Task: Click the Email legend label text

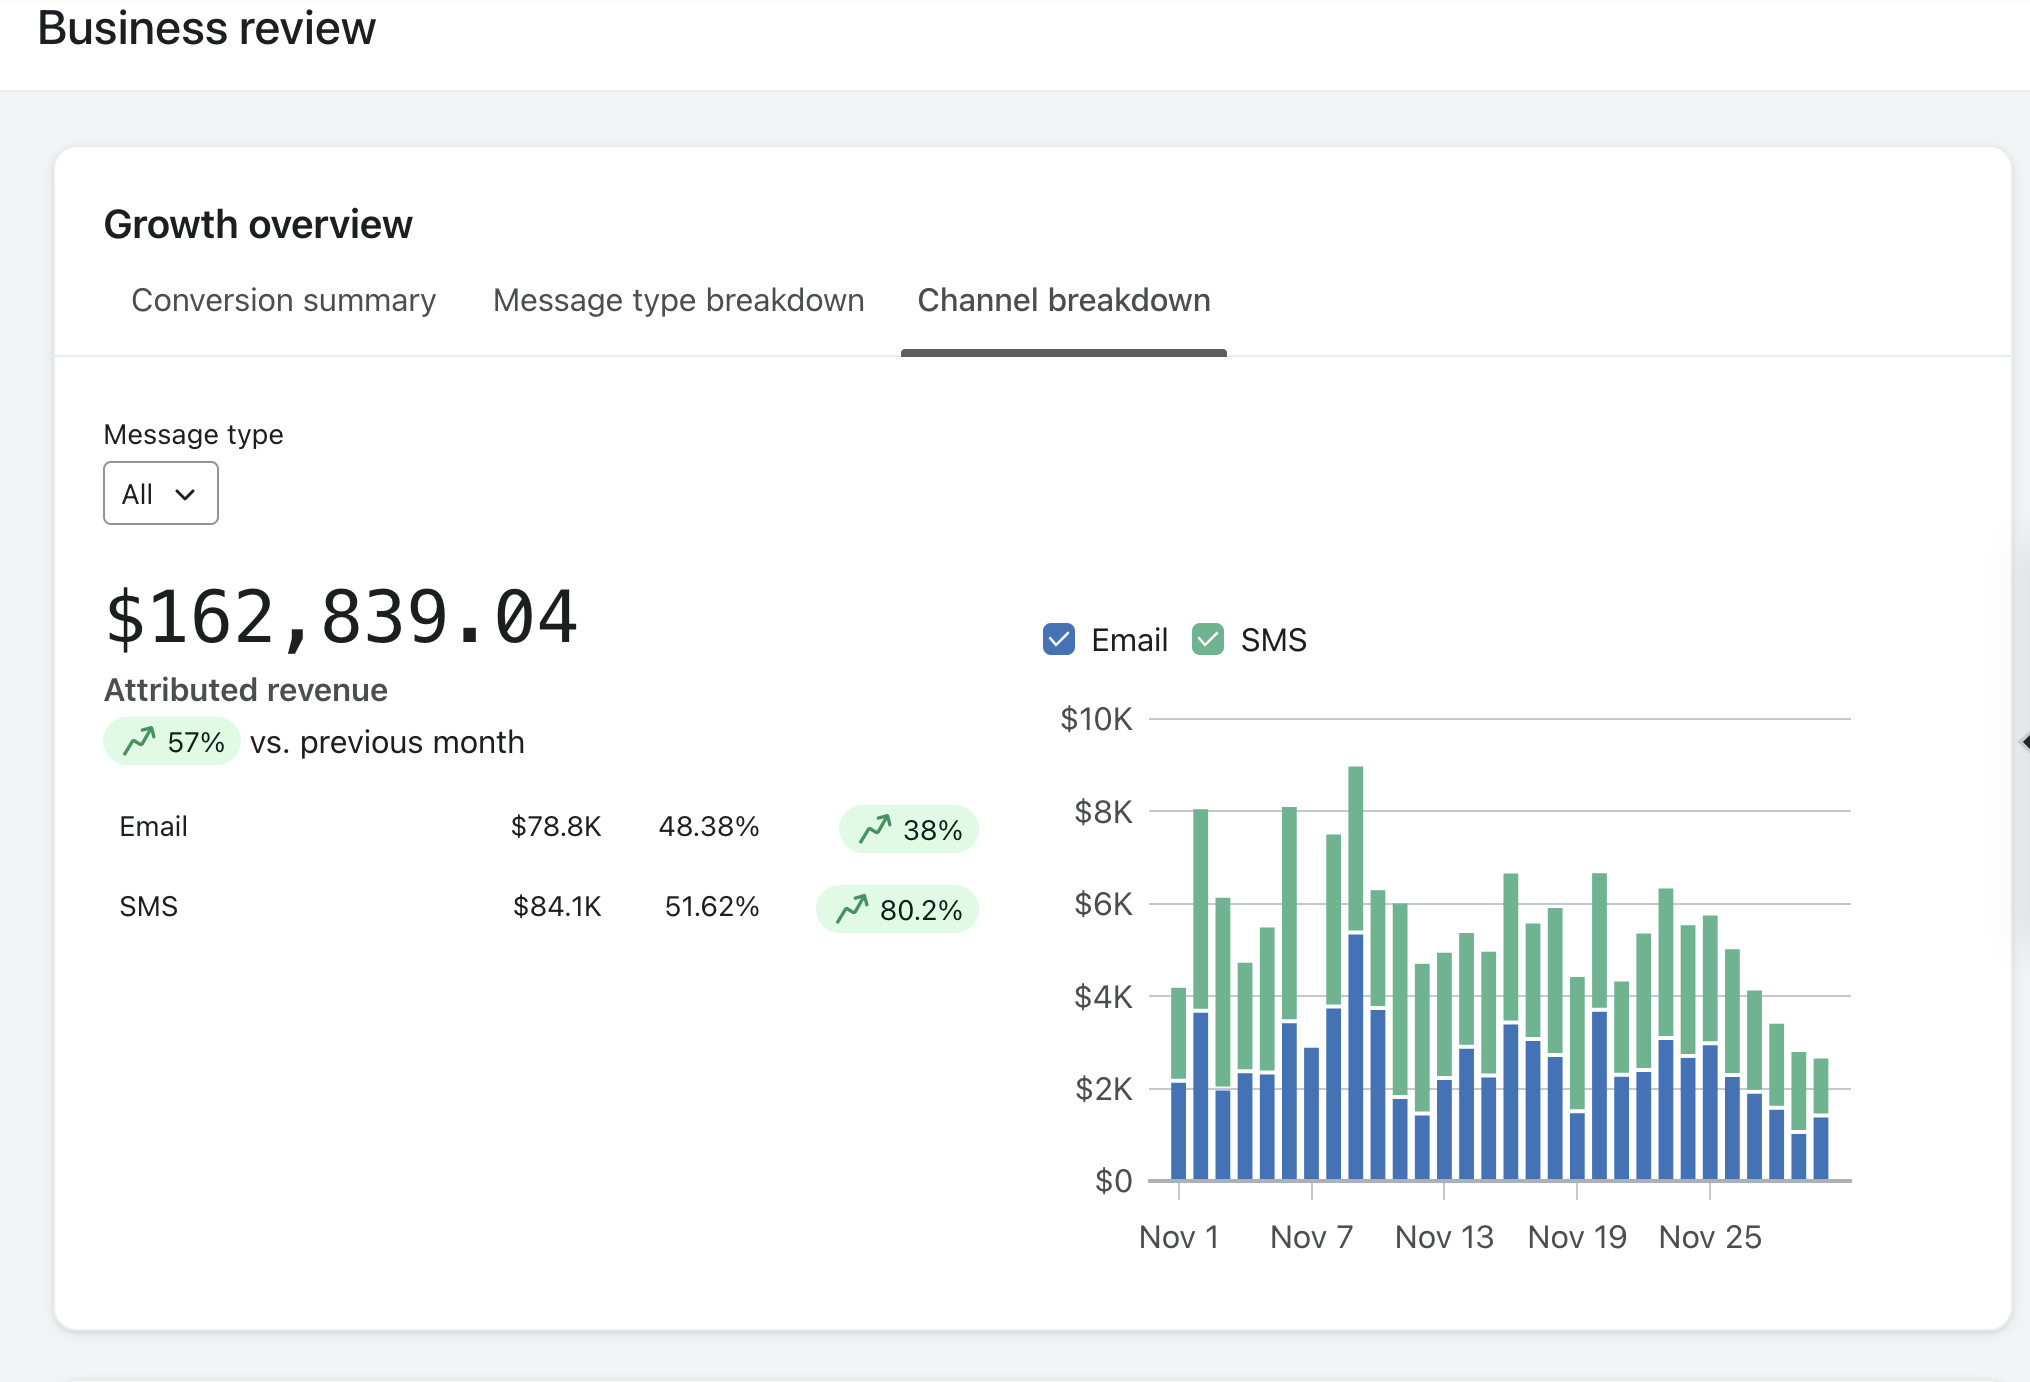Action: coord(1129,640)
